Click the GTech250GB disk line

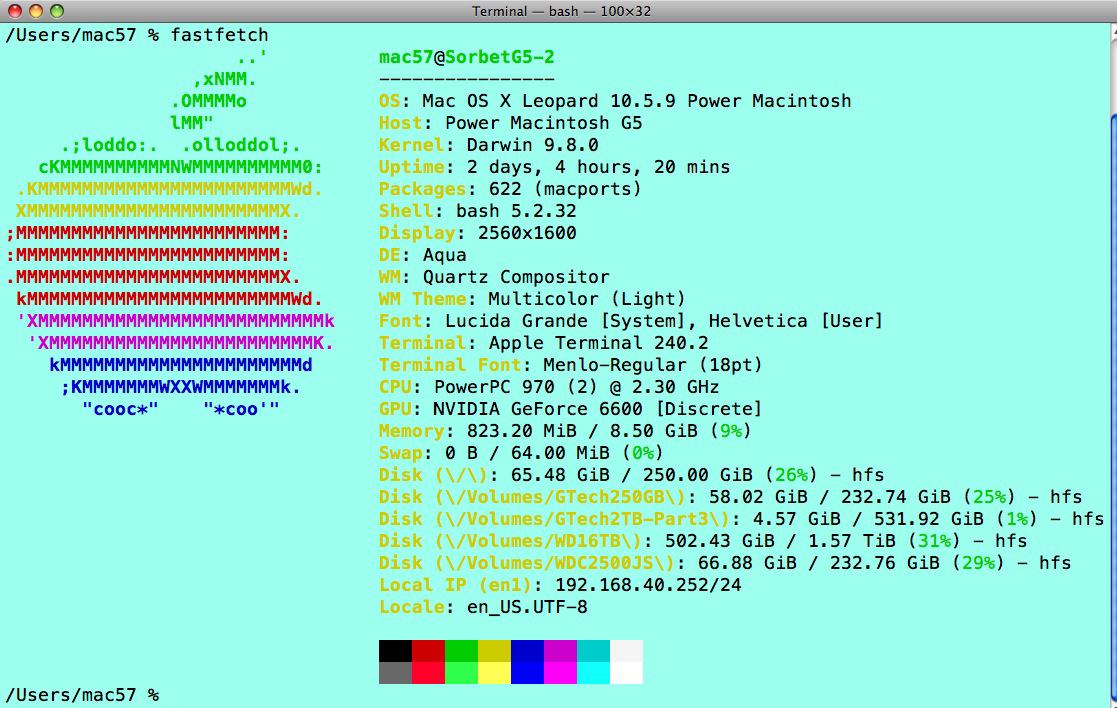pos(730,497)
